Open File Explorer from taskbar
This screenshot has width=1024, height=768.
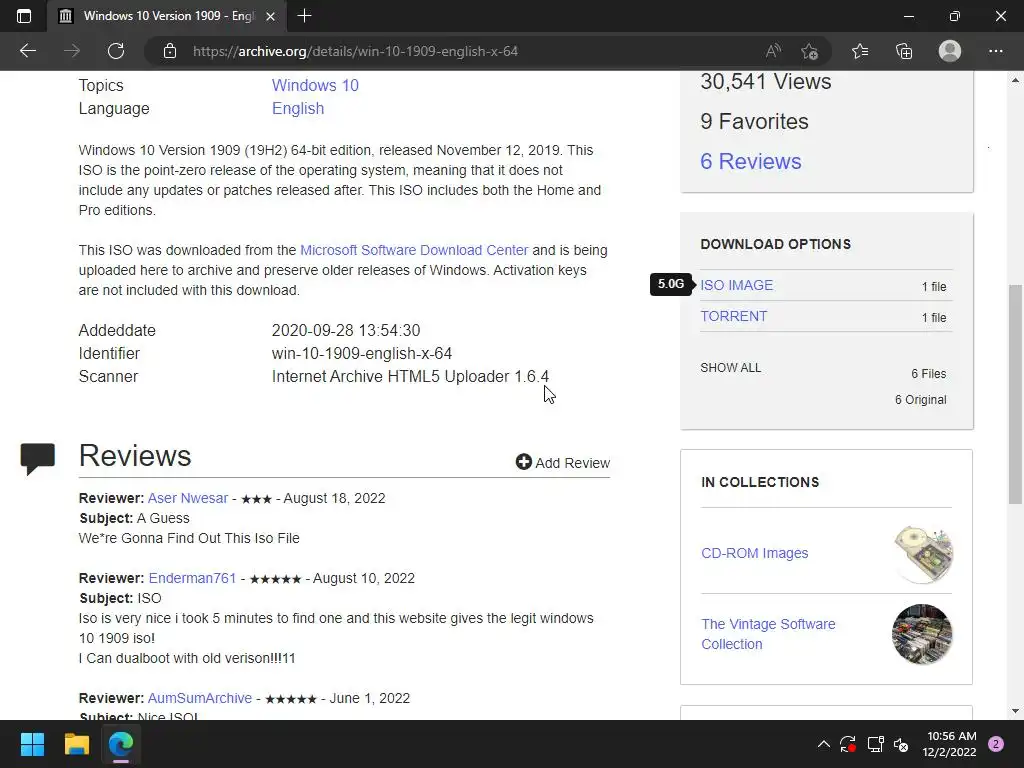pyautogui.click(x=76, y=744)
